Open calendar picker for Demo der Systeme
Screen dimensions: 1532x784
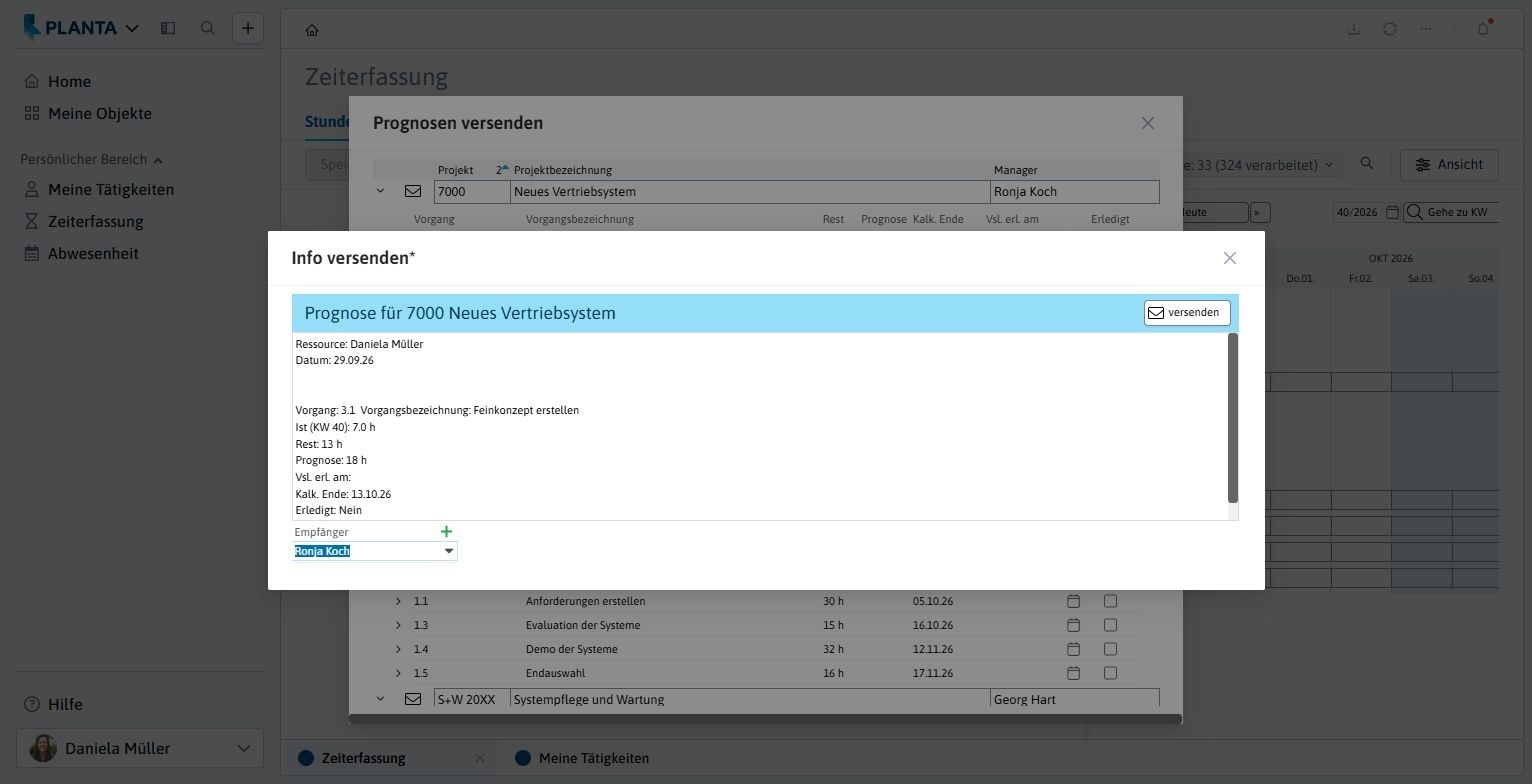(x=1073, y=649)
